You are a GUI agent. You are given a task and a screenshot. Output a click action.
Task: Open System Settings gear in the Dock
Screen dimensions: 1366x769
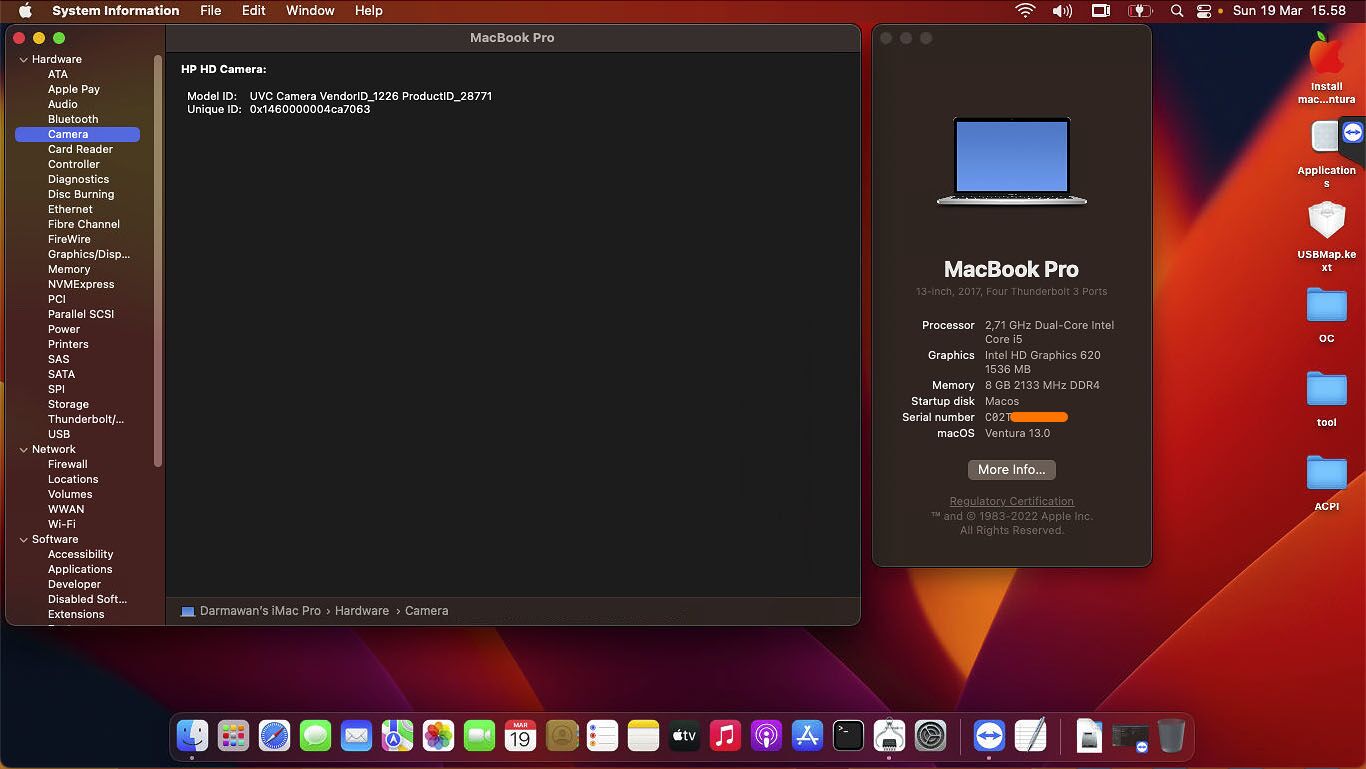pyautogui.click(x=930, y=736)
